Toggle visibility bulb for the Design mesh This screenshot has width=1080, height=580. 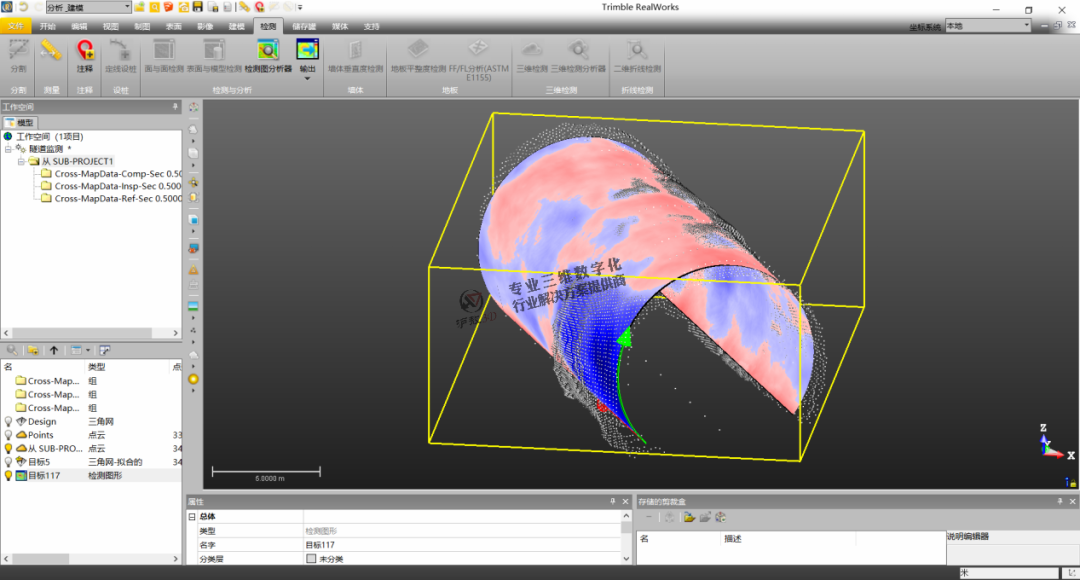7,420
